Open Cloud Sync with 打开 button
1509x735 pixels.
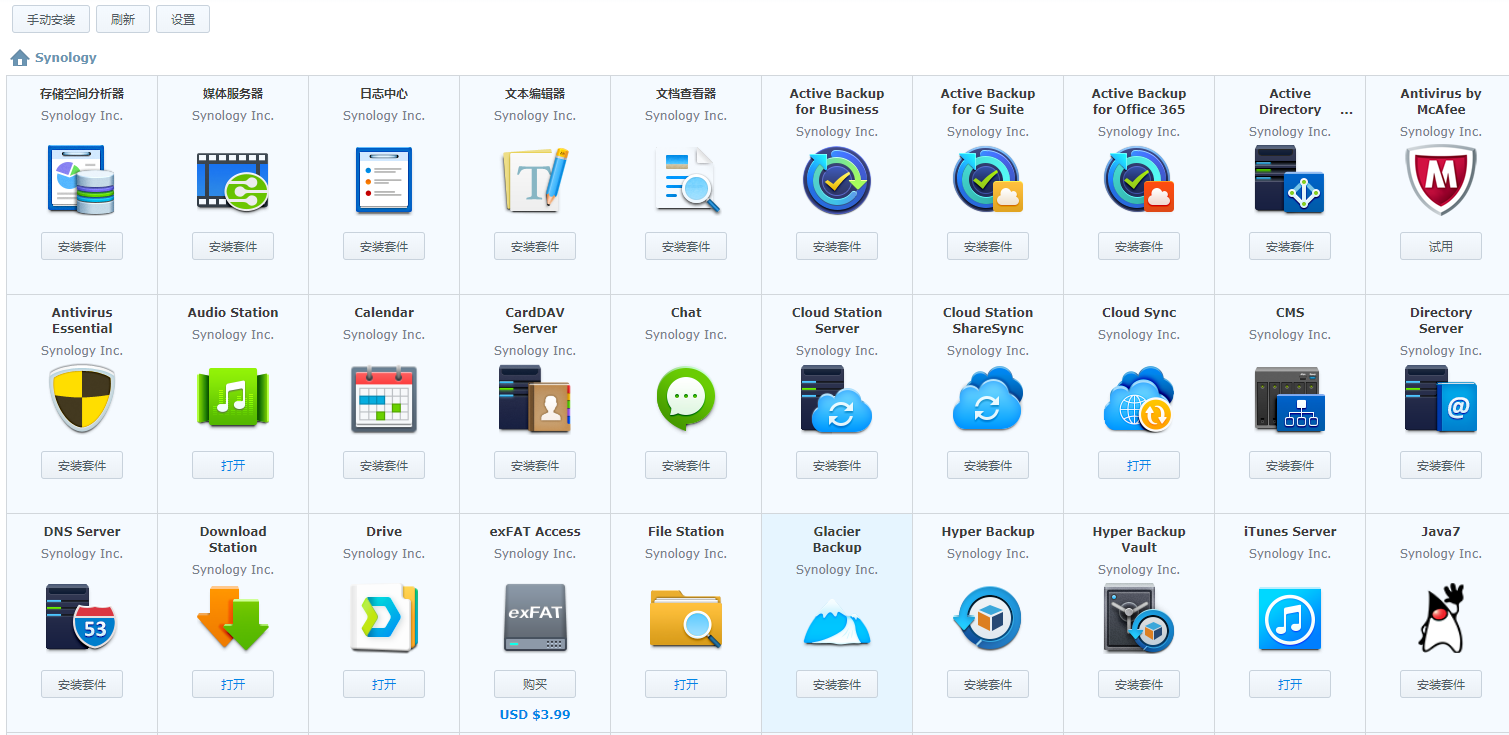click(x=1139, y=465)
